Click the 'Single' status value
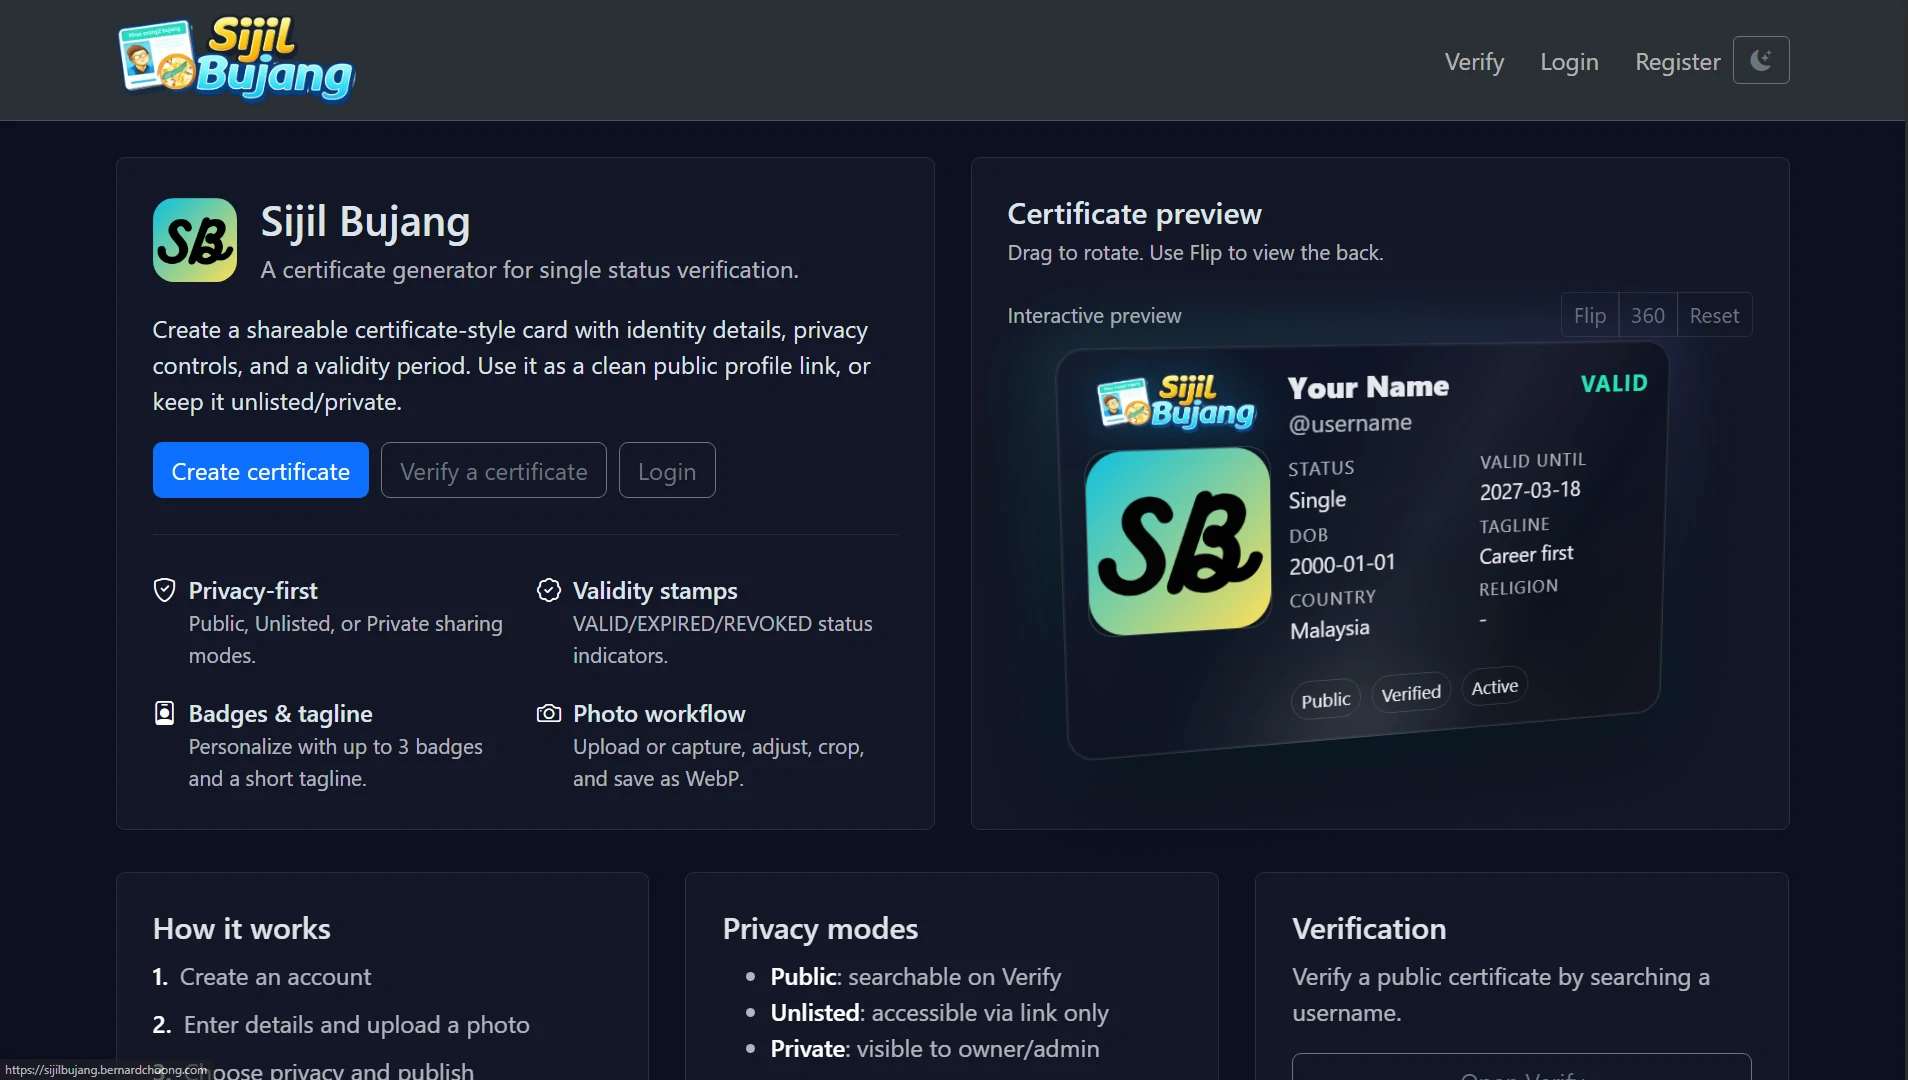The height and width of the screenshot is (1080, 1908). pos(1317,499)
